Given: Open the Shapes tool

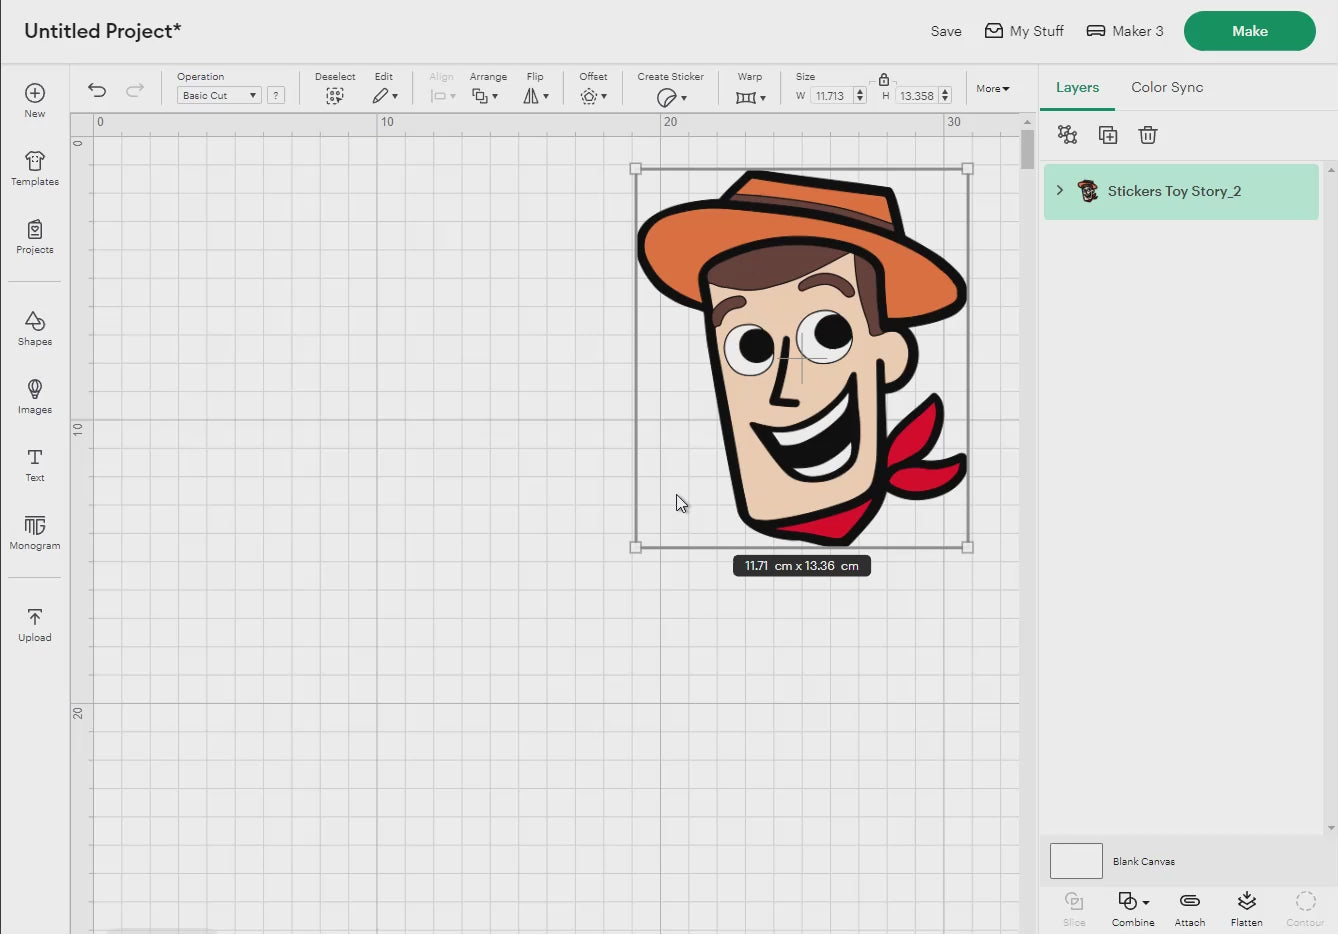Looking at the screenshot, I should pyautogui.click(x=35, y=328).
